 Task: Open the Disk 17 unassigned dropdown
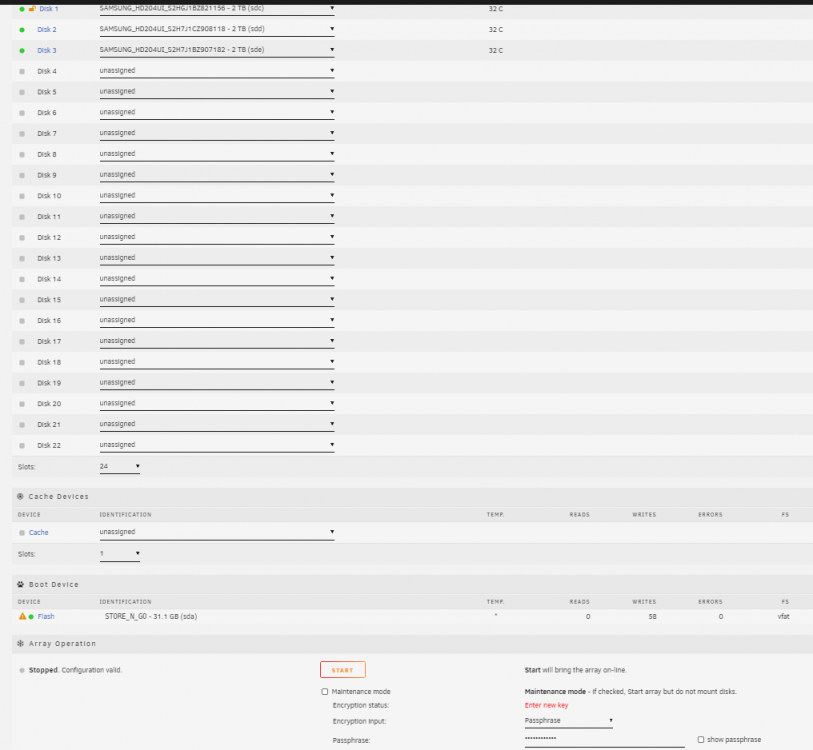click(x=217, y=341)
